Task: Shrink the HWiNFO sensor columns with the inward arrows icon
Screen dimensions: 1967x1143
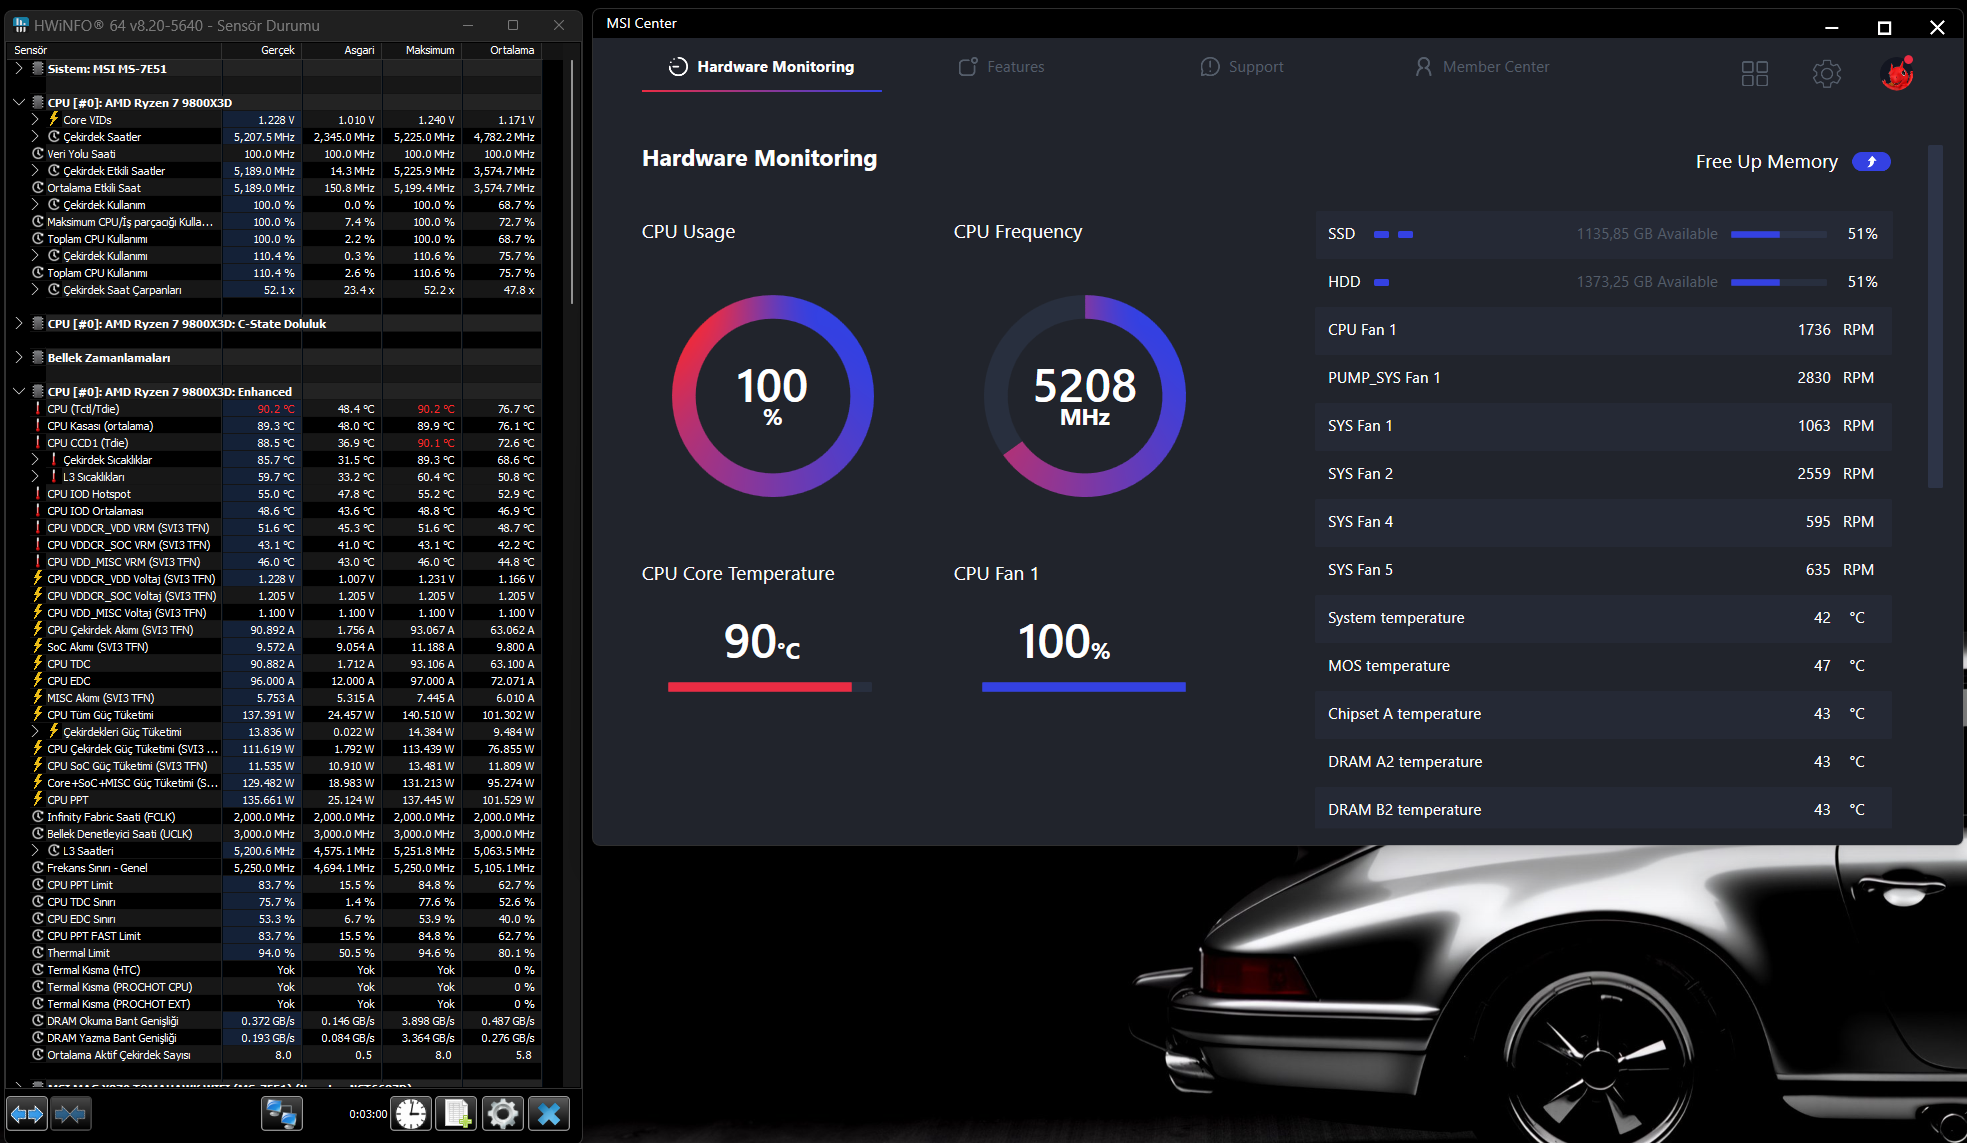Action: tap(70, 1113)
